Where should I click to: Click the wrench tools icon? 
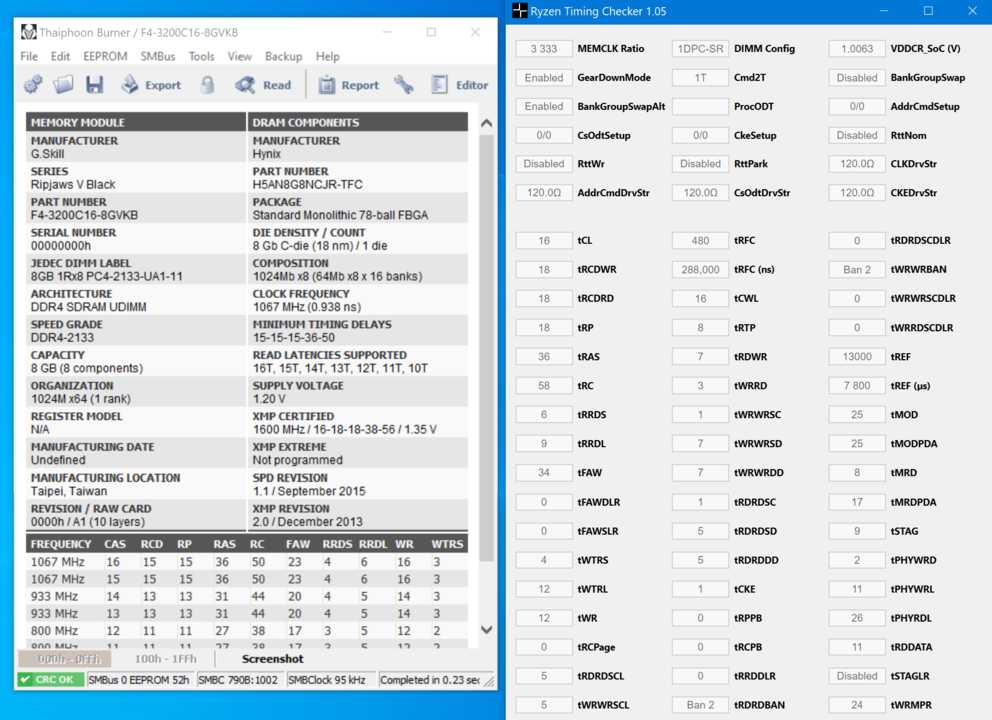pos(404,84)
